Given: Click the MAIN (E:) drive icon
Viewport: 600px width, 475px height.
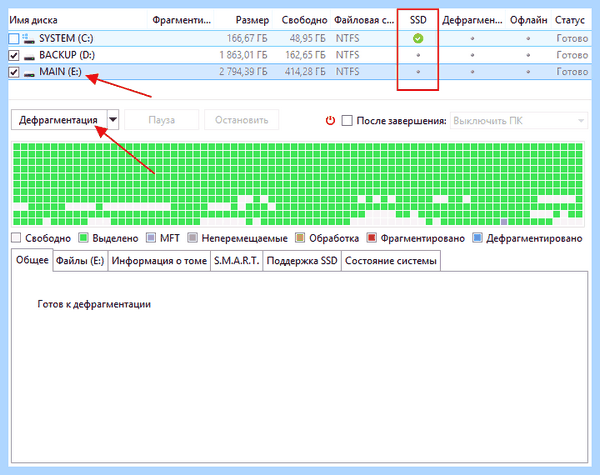Looking at the screenshot, I should 29,74.
